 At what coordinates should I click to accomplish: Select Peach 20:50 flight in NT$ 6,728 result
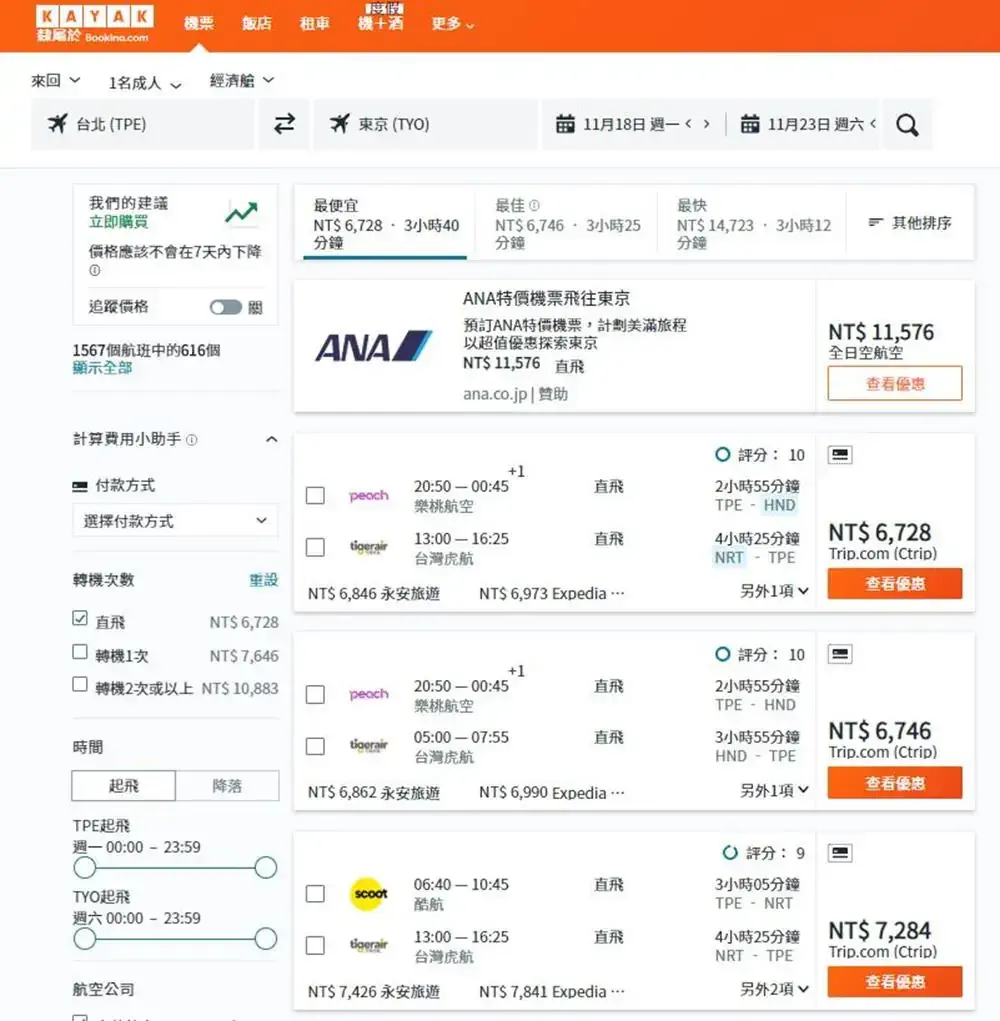pyautogui.click(x=316, y=496)
